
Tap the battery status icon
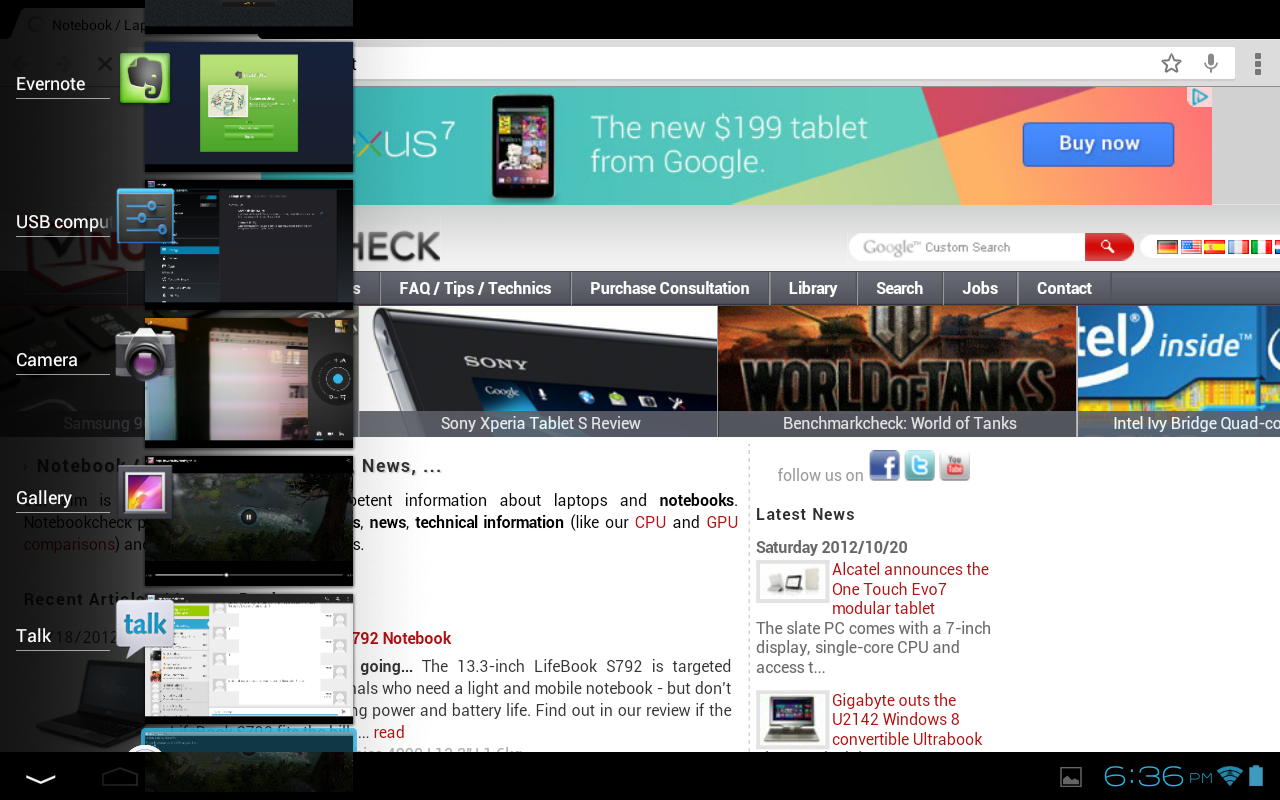point(1257,776)
